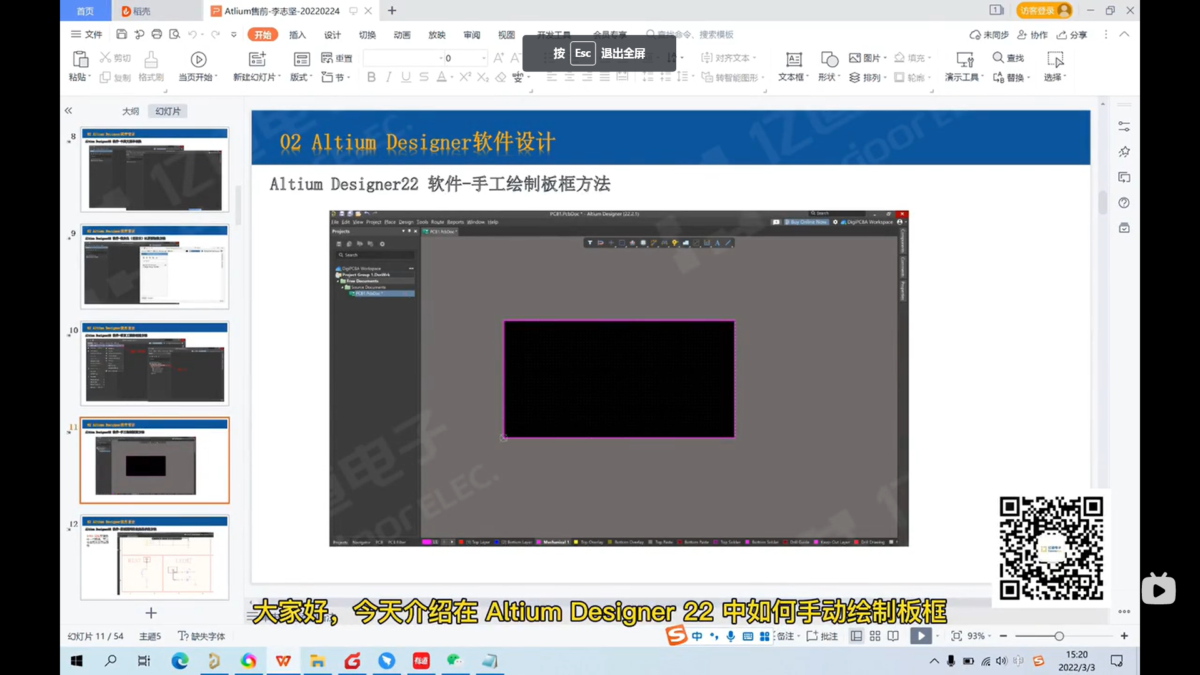Click the zoom slider handle
The height and width of the screenshot is (675, 1200).
click(1059, 636)
